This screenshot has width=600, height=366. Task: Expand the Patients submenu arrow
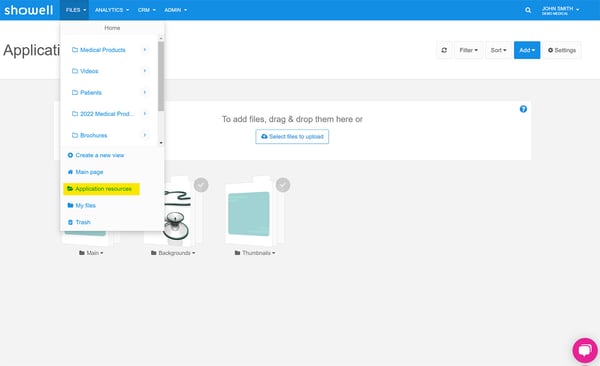tap(145, 92)
